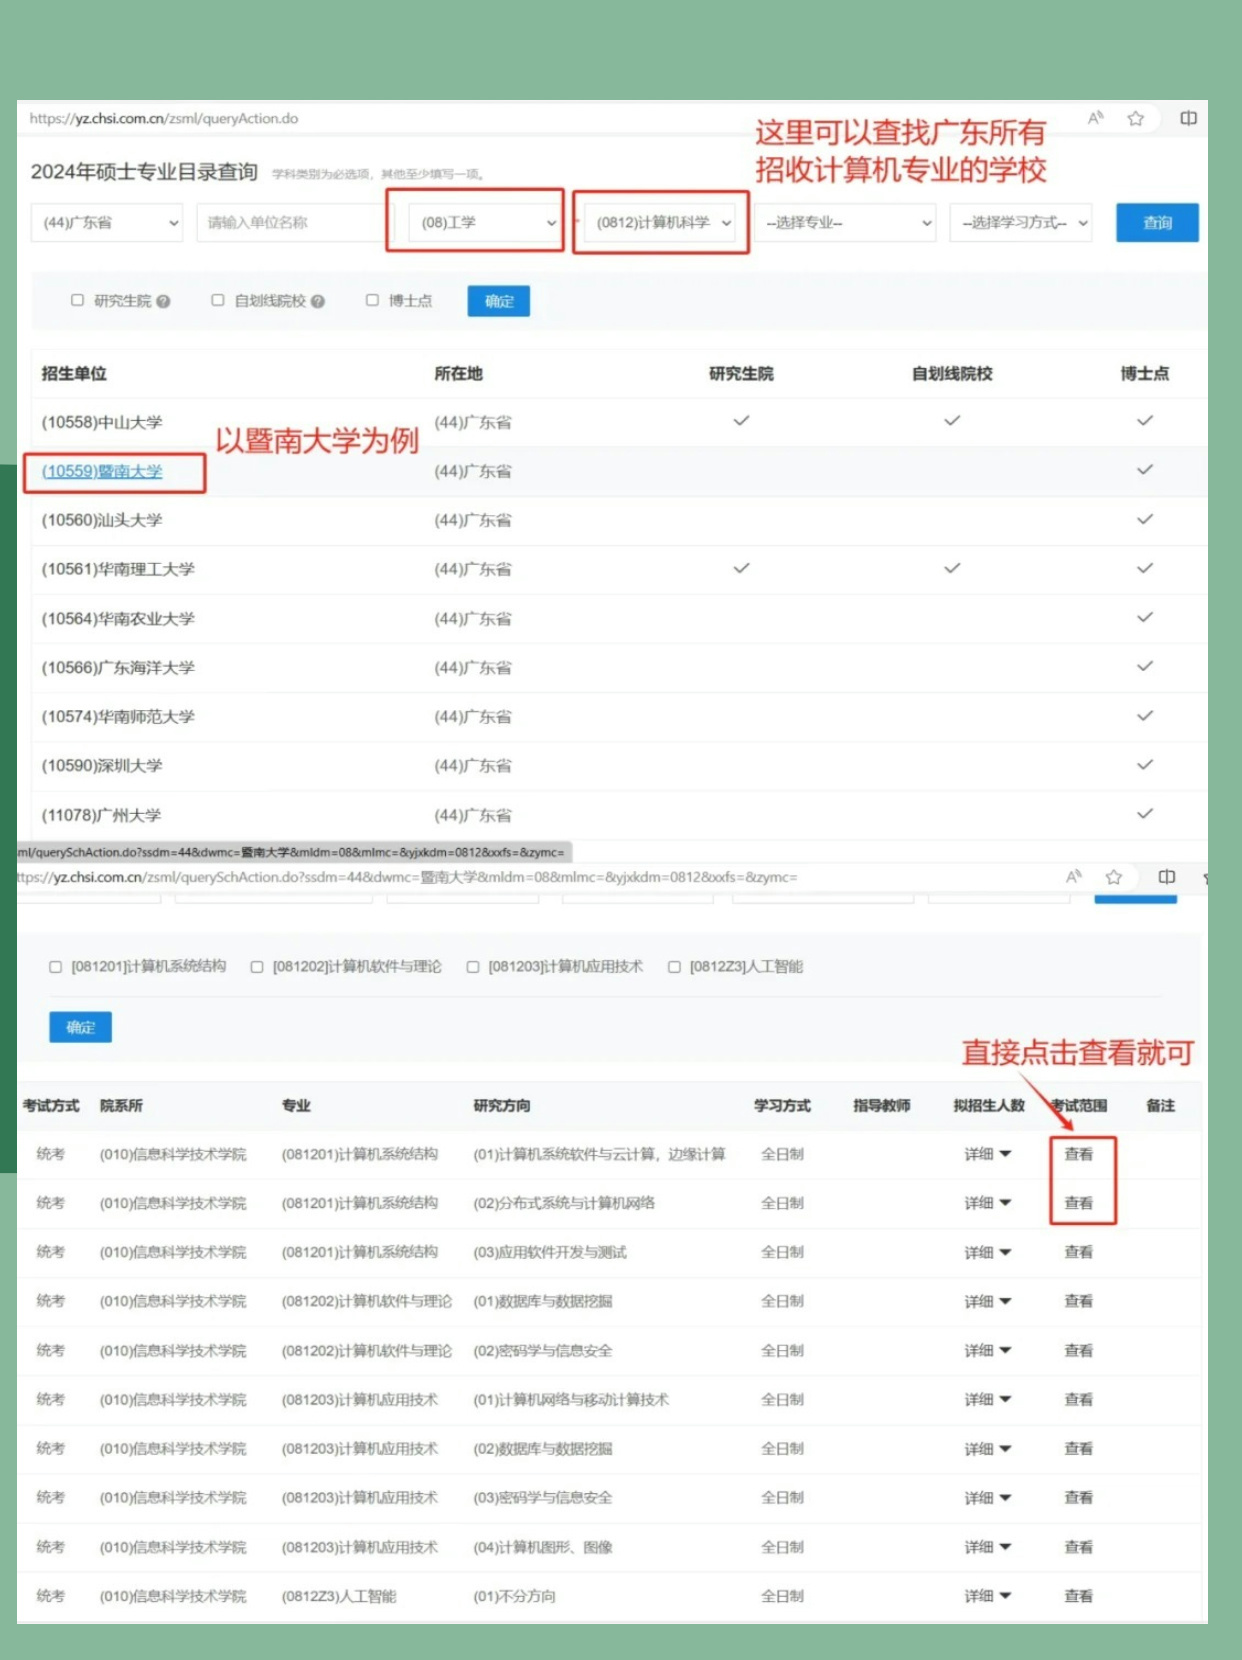
Task: Expand 详细 for 应用软件开发与测试 row
Action: point(988,1252)
